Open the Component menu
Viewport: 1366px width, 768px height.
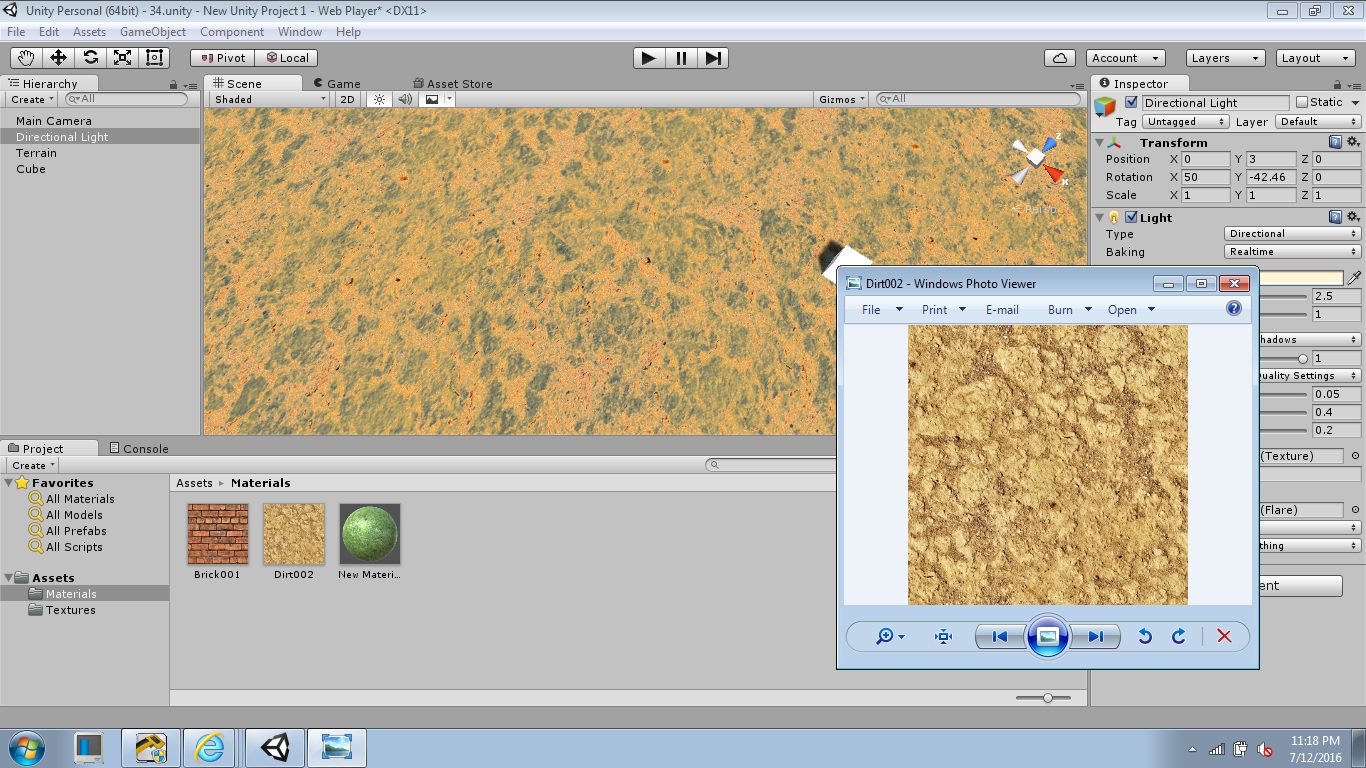232,32
